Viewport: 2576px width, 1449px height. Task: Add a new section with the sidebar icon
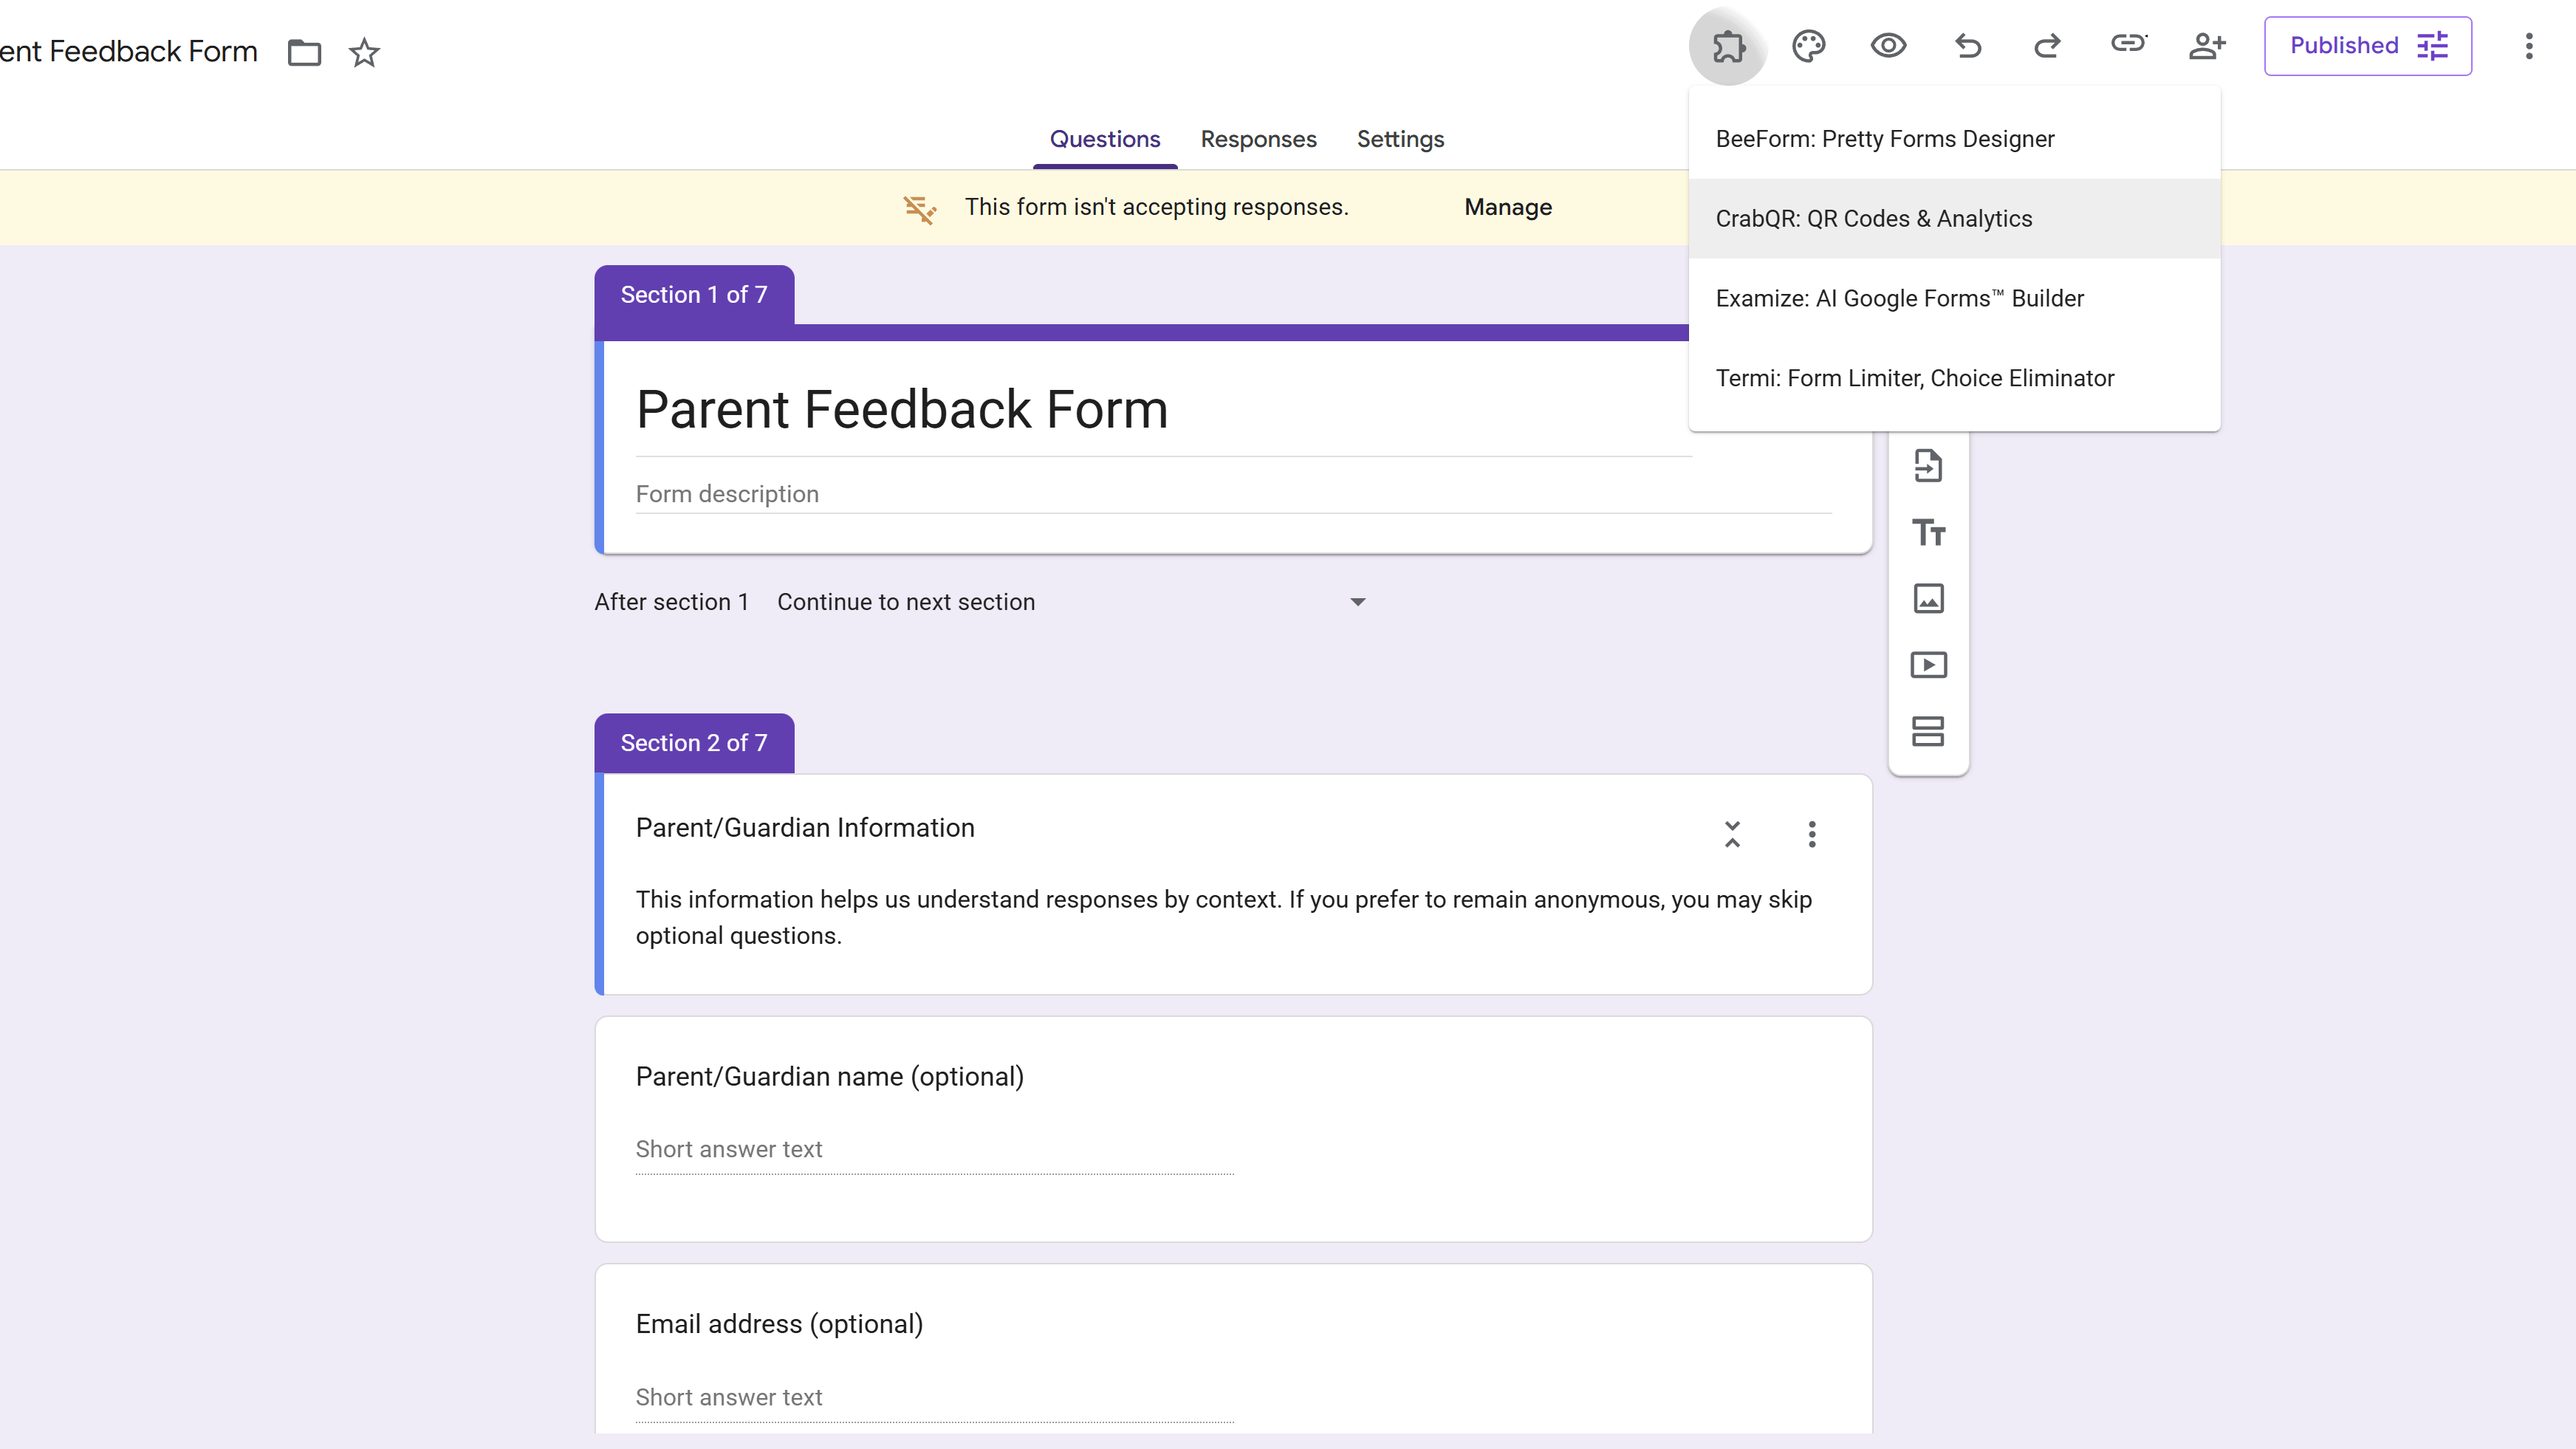click(1928, 731)
